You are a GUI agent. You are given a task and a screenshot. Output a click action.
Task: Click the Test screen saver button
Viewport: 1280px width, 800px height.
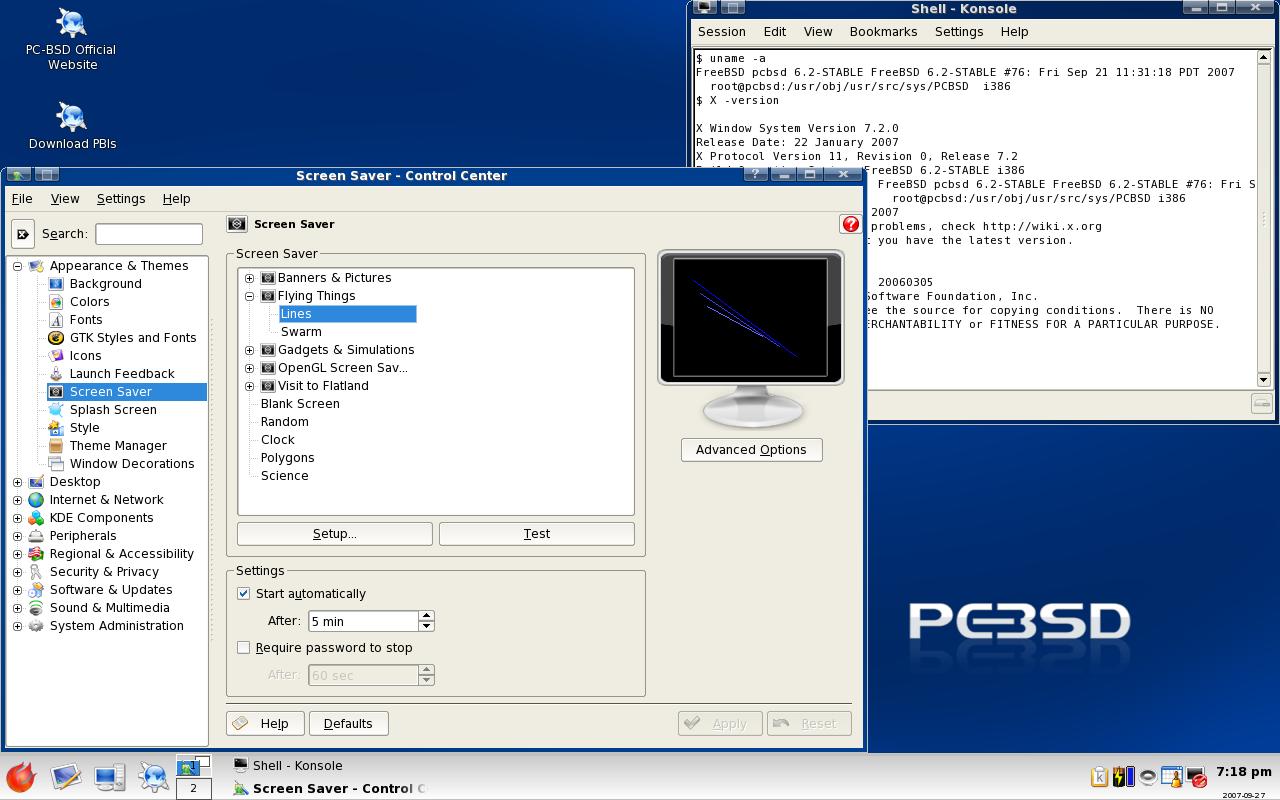coord(537,534)
